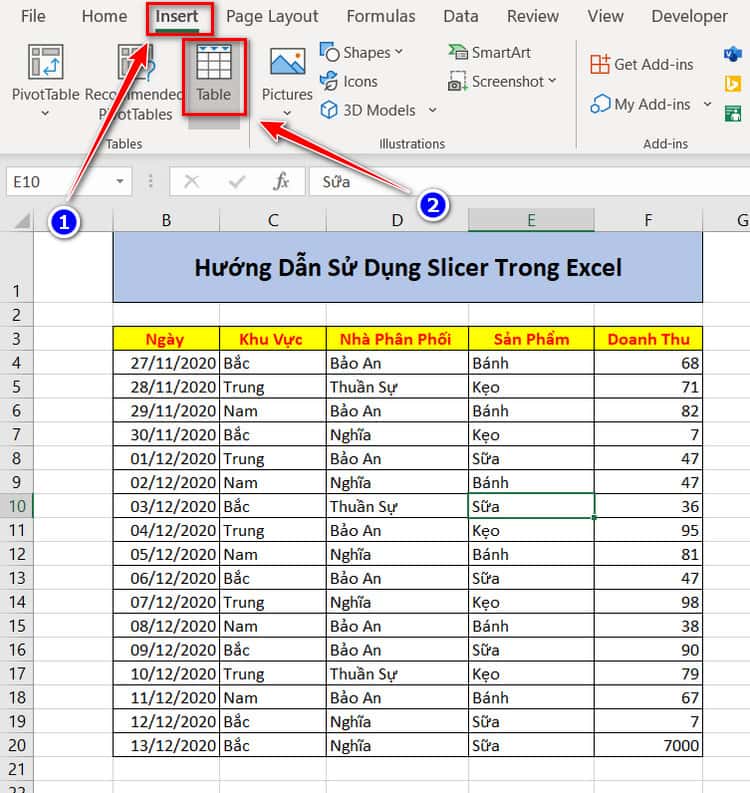Select the date cell 27/11/2020
Image resolution: width=750 pixels, height=793 pixels.
coord(166,363)
